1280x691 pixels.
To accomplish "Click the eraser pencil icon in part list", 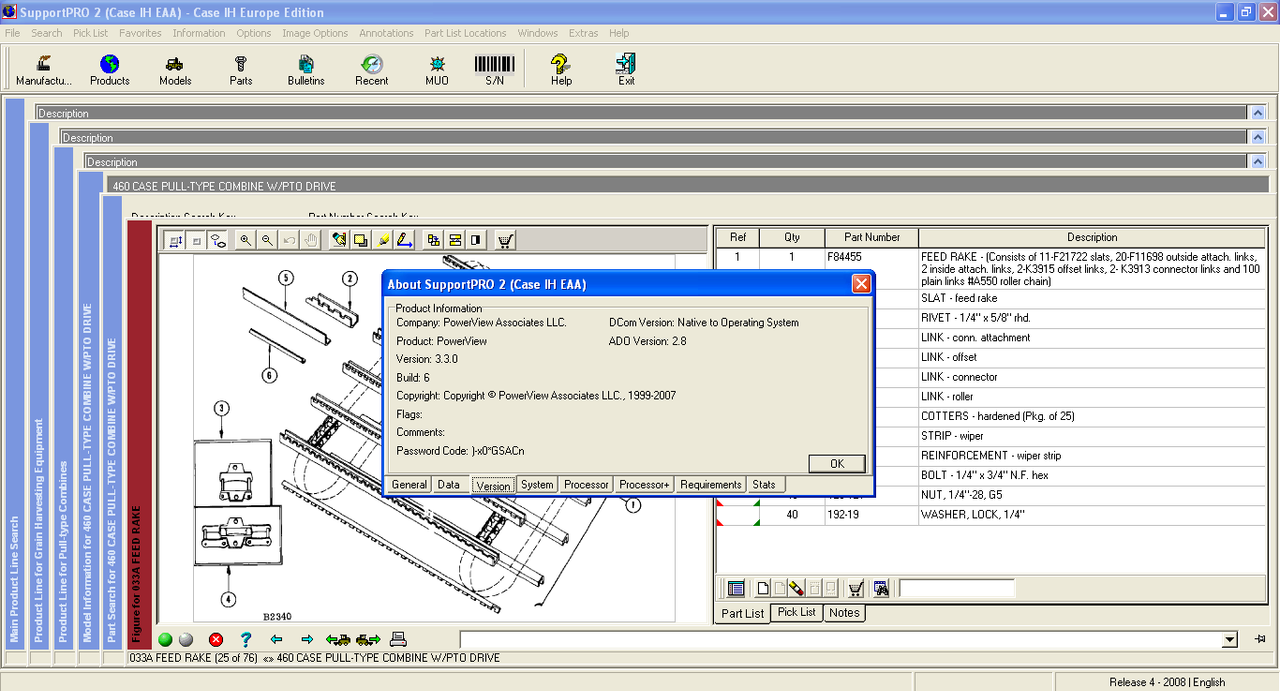I will pyautogui.click(x=796, y=588).
